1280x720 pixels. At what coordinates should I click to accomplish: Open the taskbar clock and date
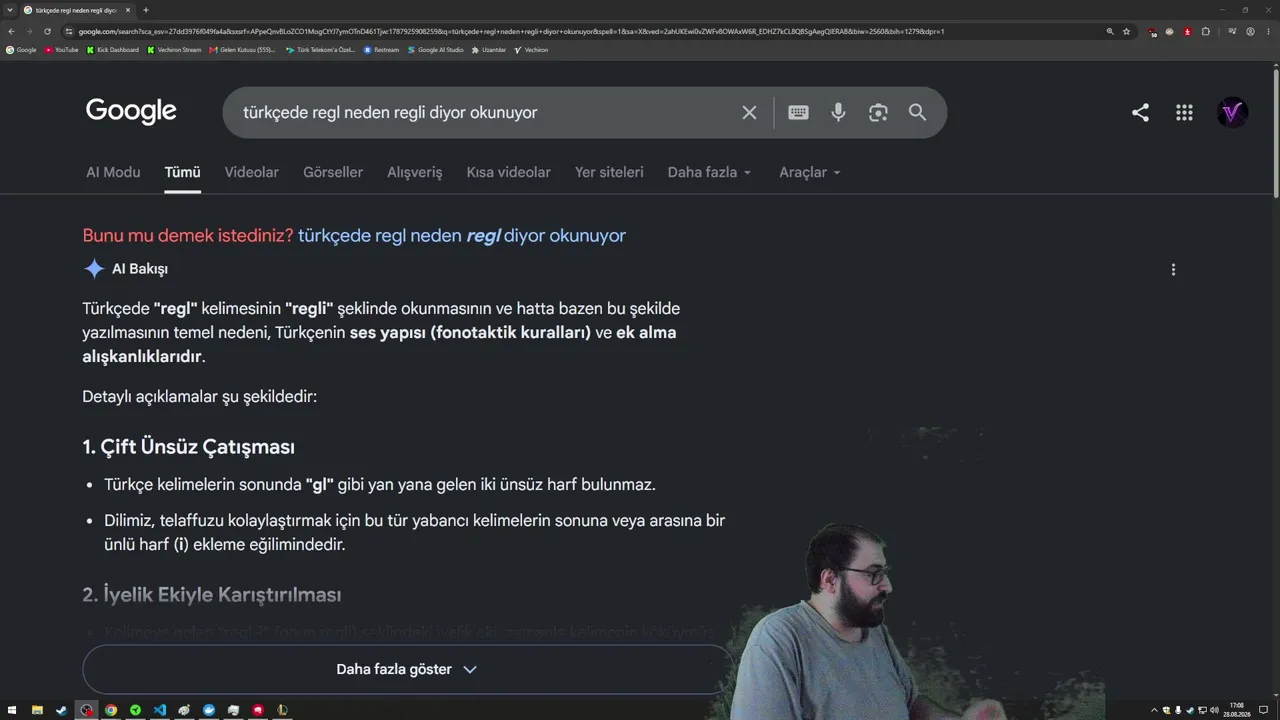[x=1237, y=710]
